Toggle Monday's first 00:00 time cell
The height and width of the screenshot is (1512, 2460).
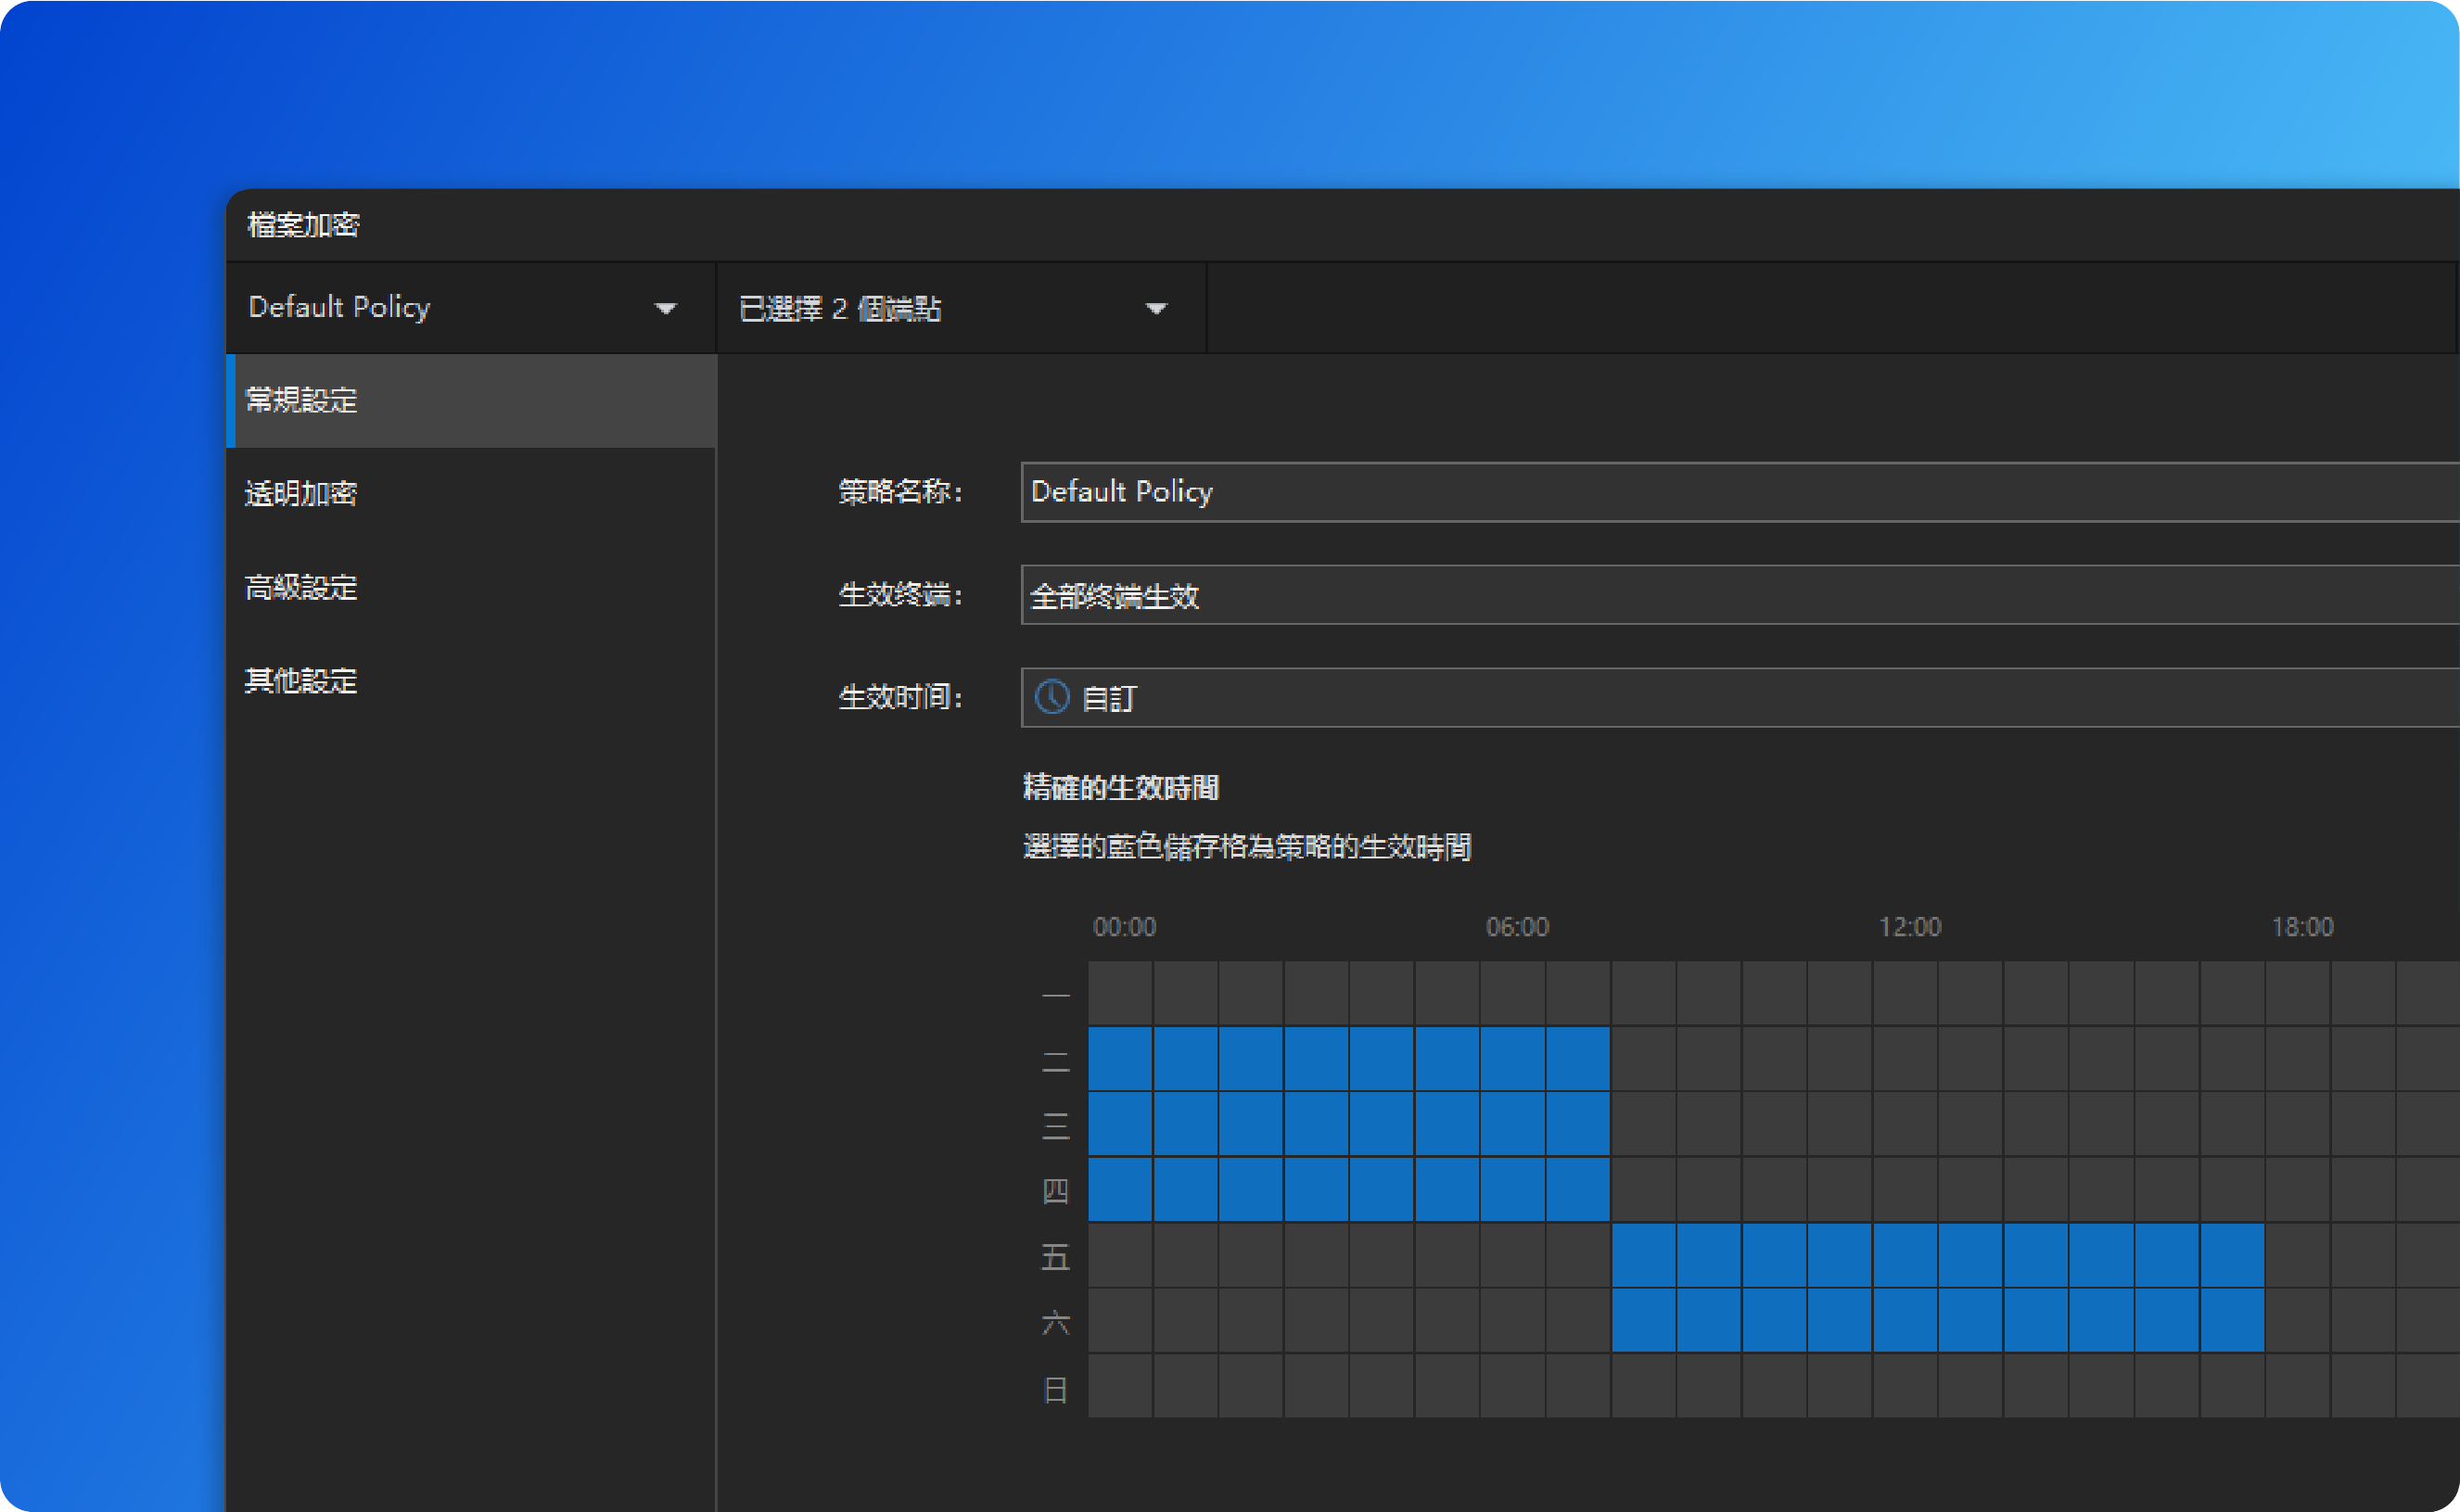point(1120,994)
